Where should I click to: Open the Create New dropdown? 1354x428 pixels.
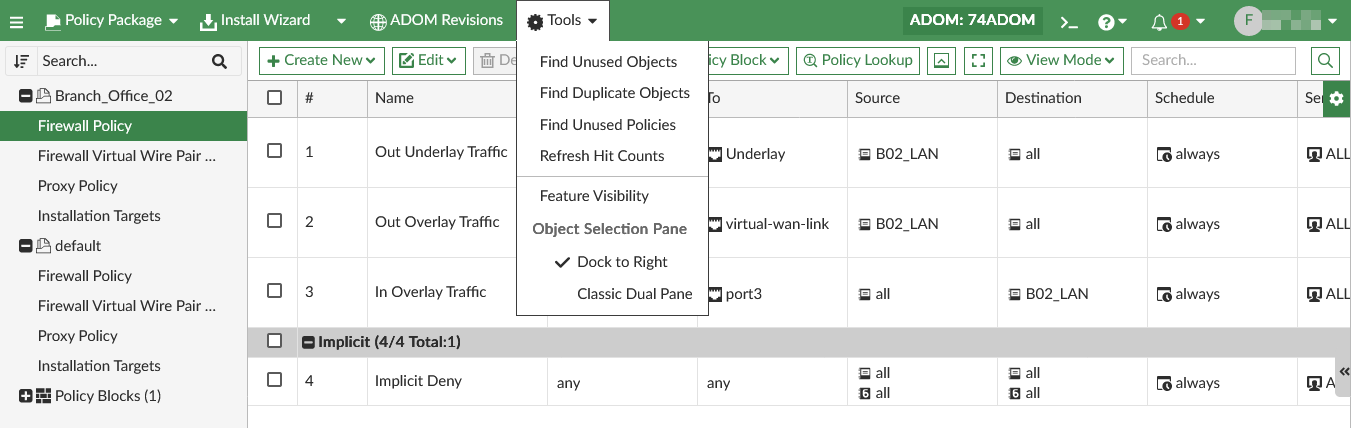(x=322, y=60)
